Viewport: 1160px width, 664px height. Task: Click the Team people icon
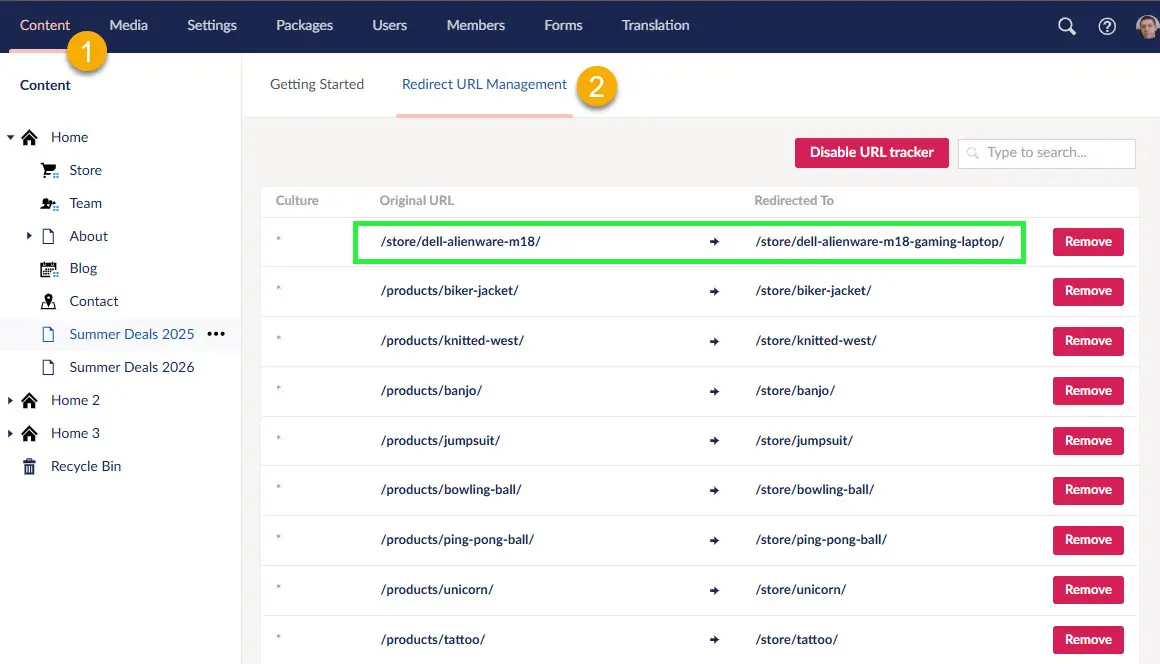pos(48,203)
